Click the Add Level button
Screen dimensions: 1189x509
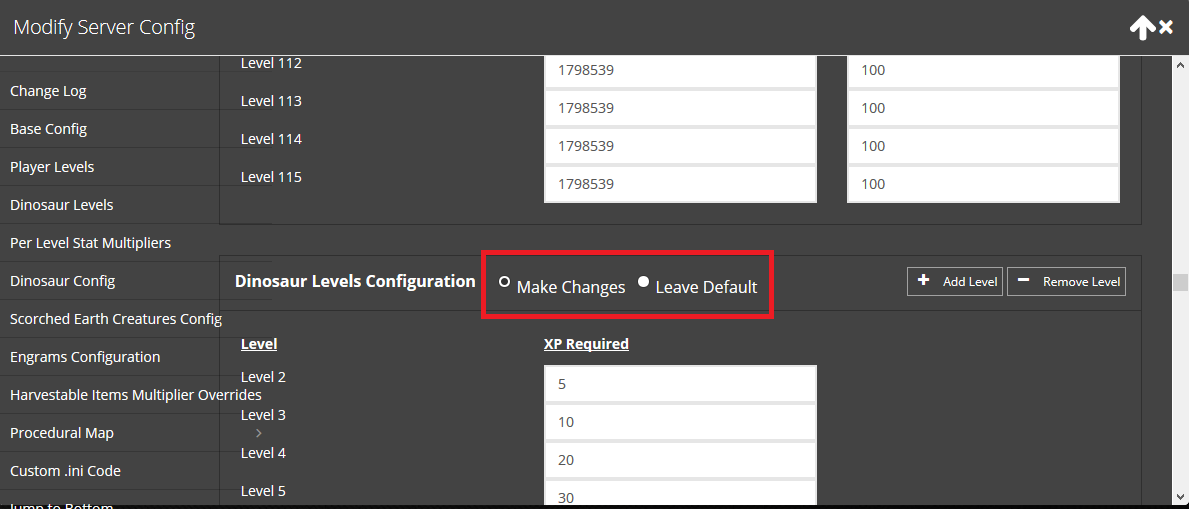[x=955, y=281]
